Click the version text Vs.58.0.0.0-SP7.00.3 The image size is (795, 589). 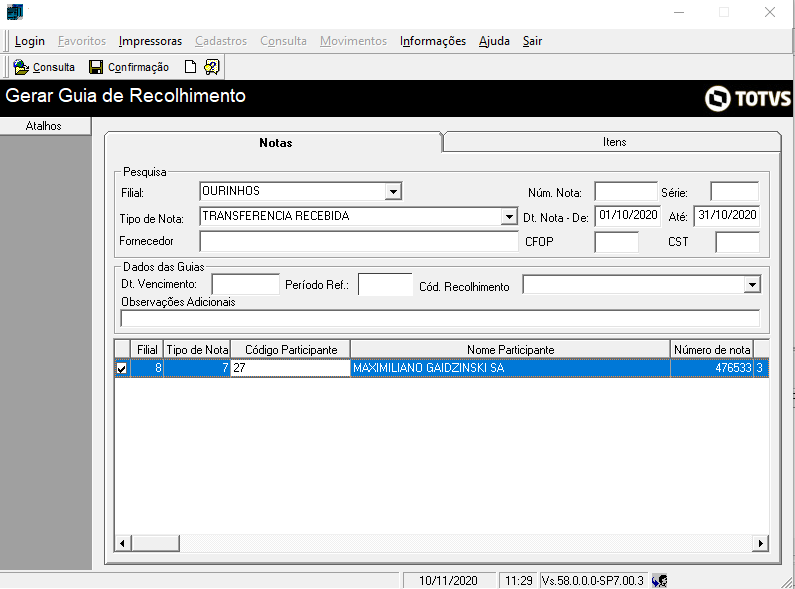[592, 580]
